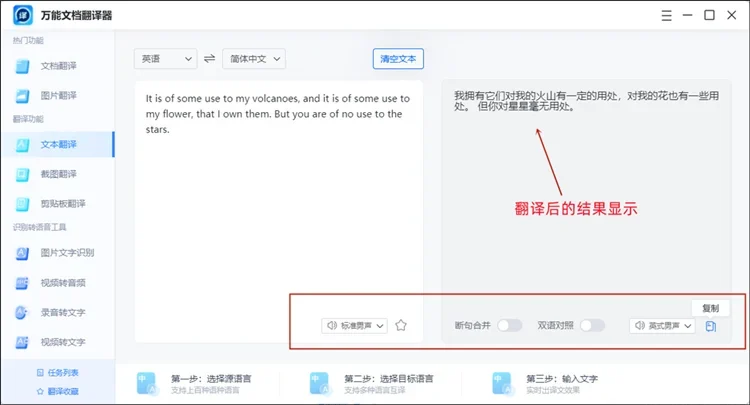Viewport: 750px width, 405px height.
Task: Select 图片文字识别 in the sidebar
Action: tap(57, 253)
